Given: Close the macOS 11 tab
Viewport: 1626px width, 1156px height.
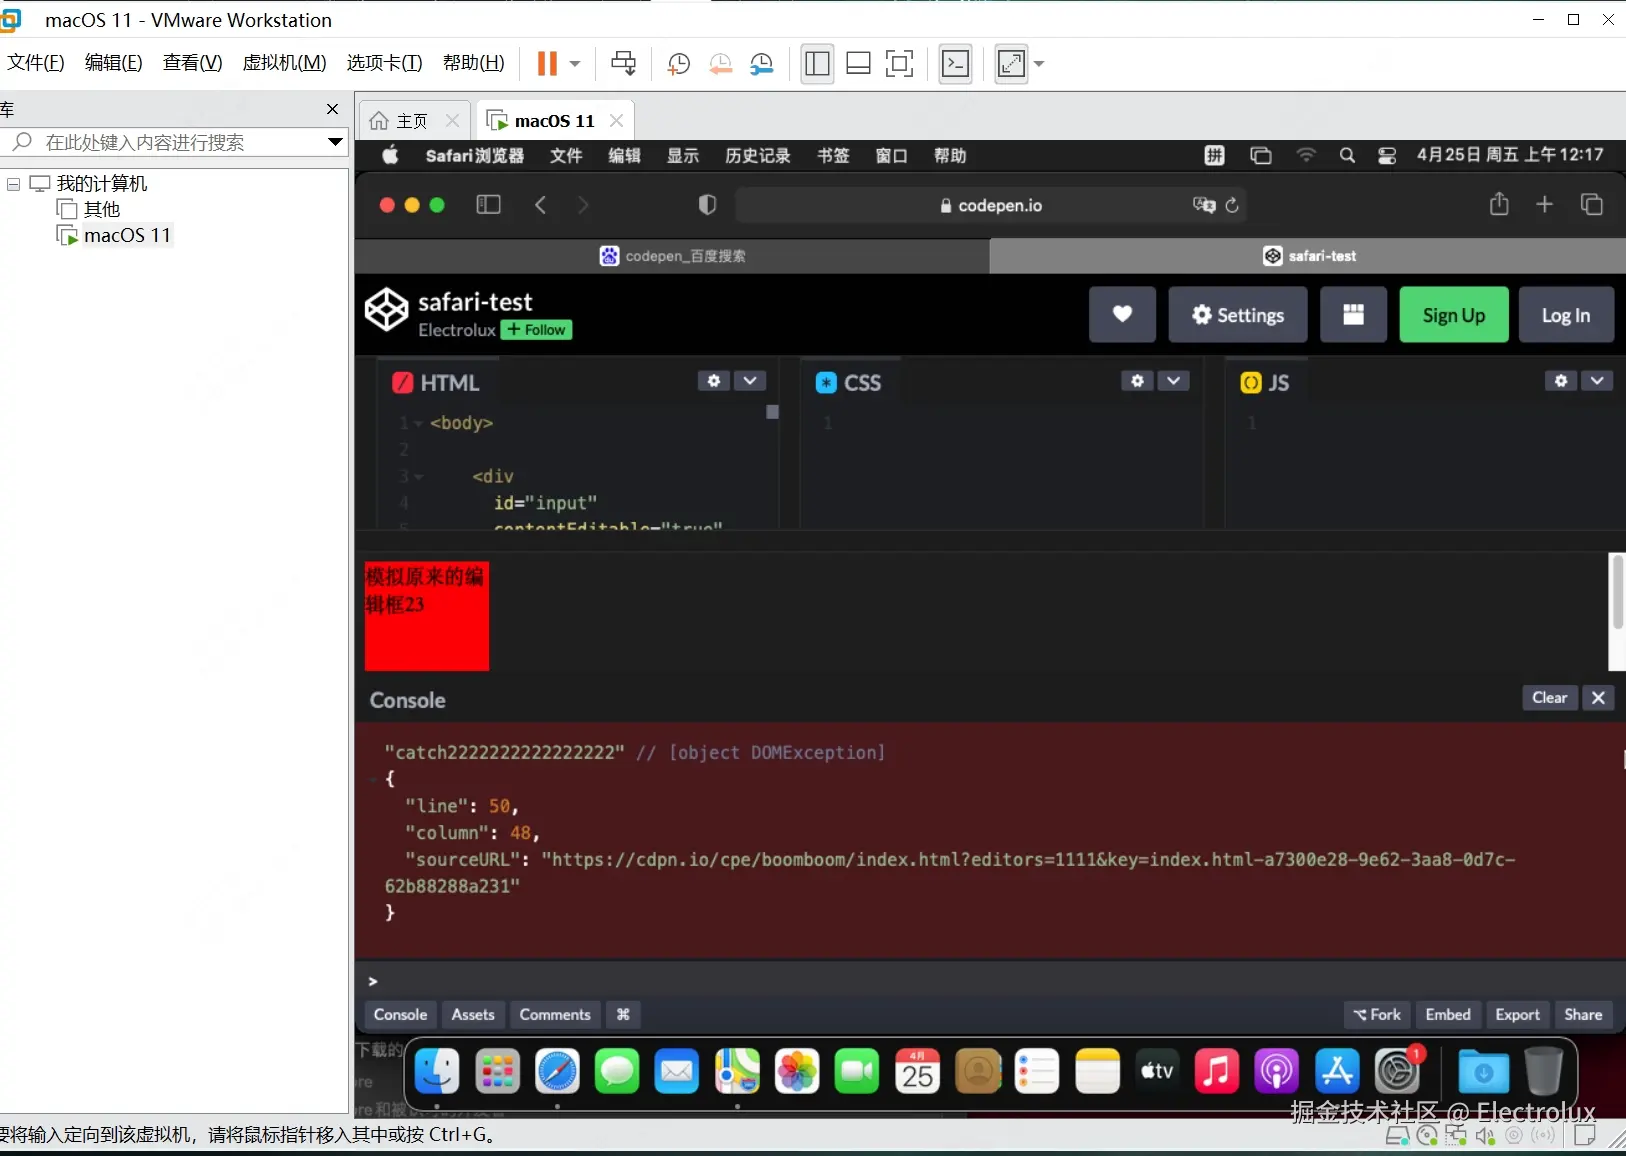Looking at the screenshot, I should [x=617, y=121].
